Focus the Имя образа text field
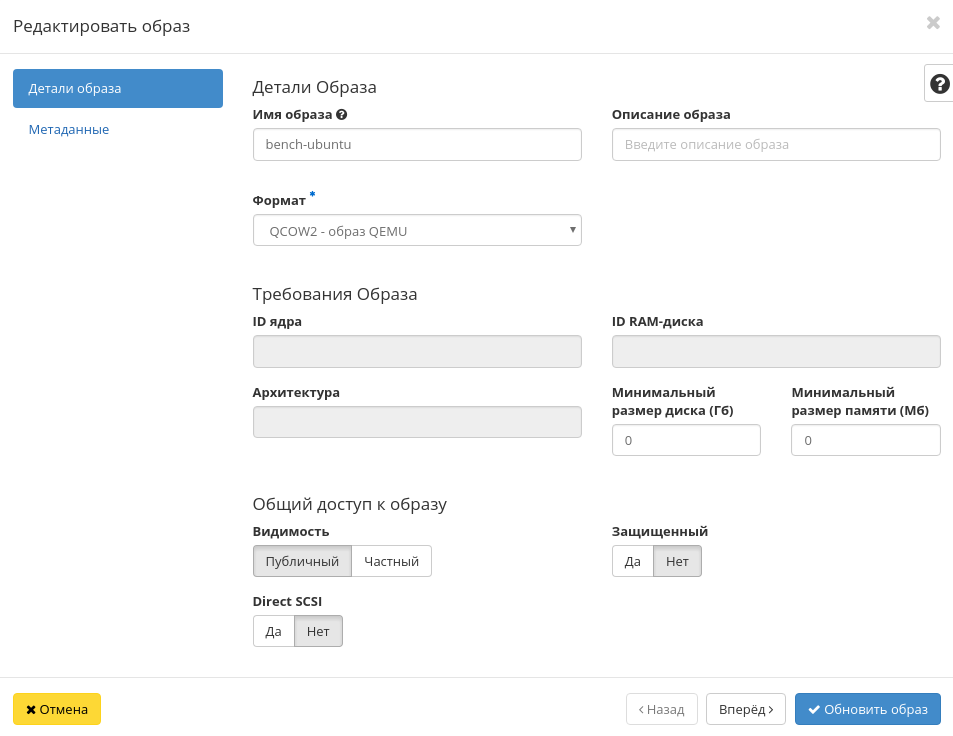 pos(417,145)
